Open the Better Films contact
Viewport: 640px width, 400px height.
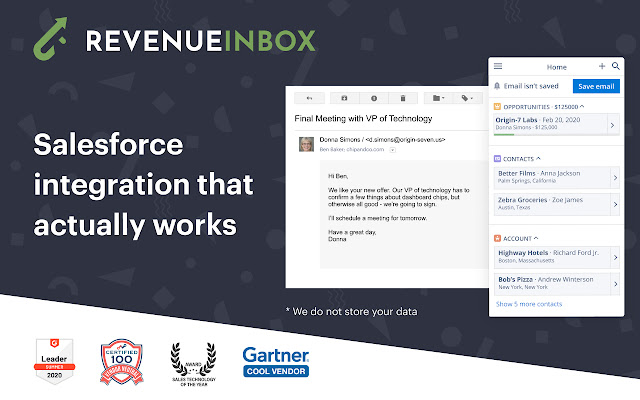[552, 177]
